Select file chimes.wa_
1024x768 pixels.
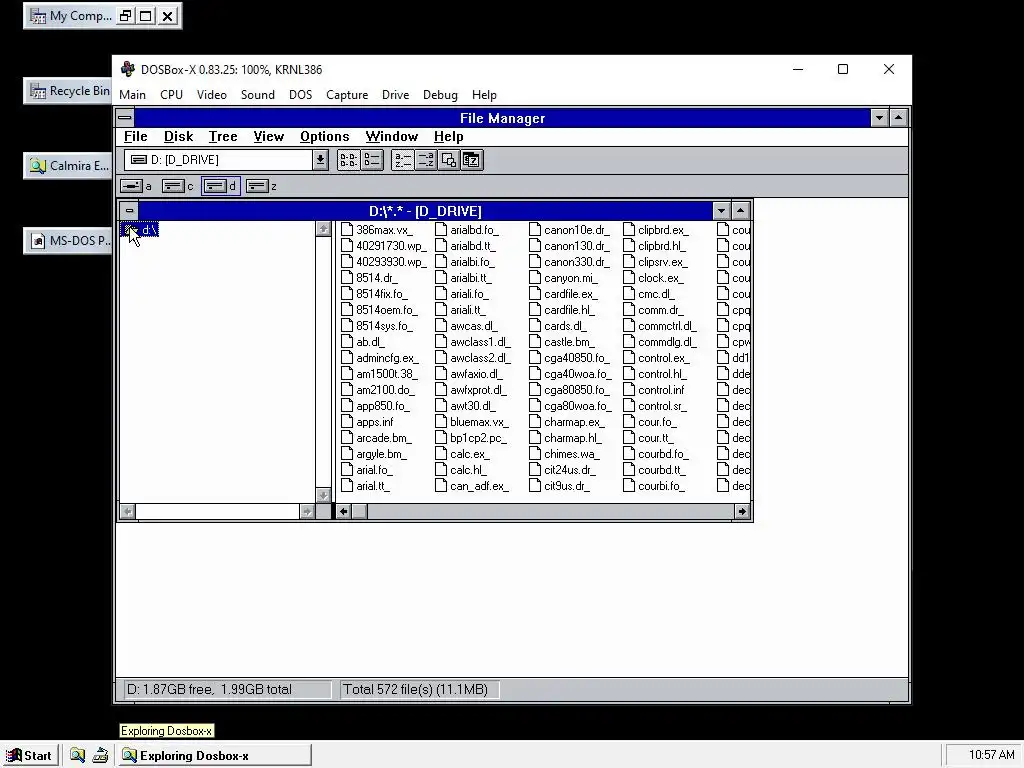[564, 454]
